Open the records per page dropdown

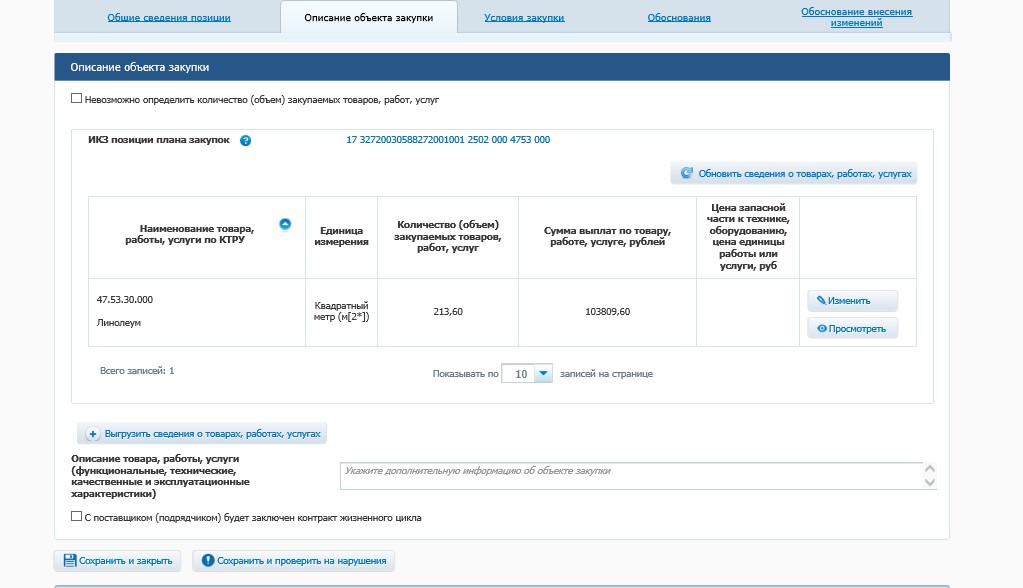pyautogui.click(x=543, y=373)
